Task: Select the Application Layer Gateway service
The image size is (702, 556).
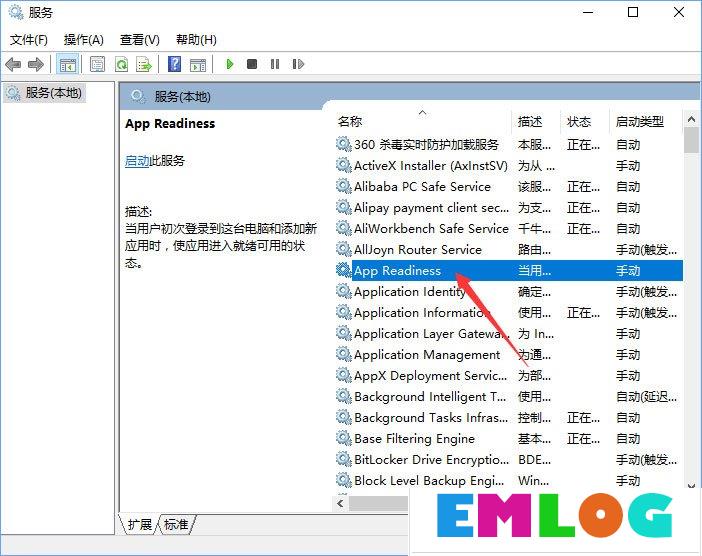Action: tap(509, 334)
